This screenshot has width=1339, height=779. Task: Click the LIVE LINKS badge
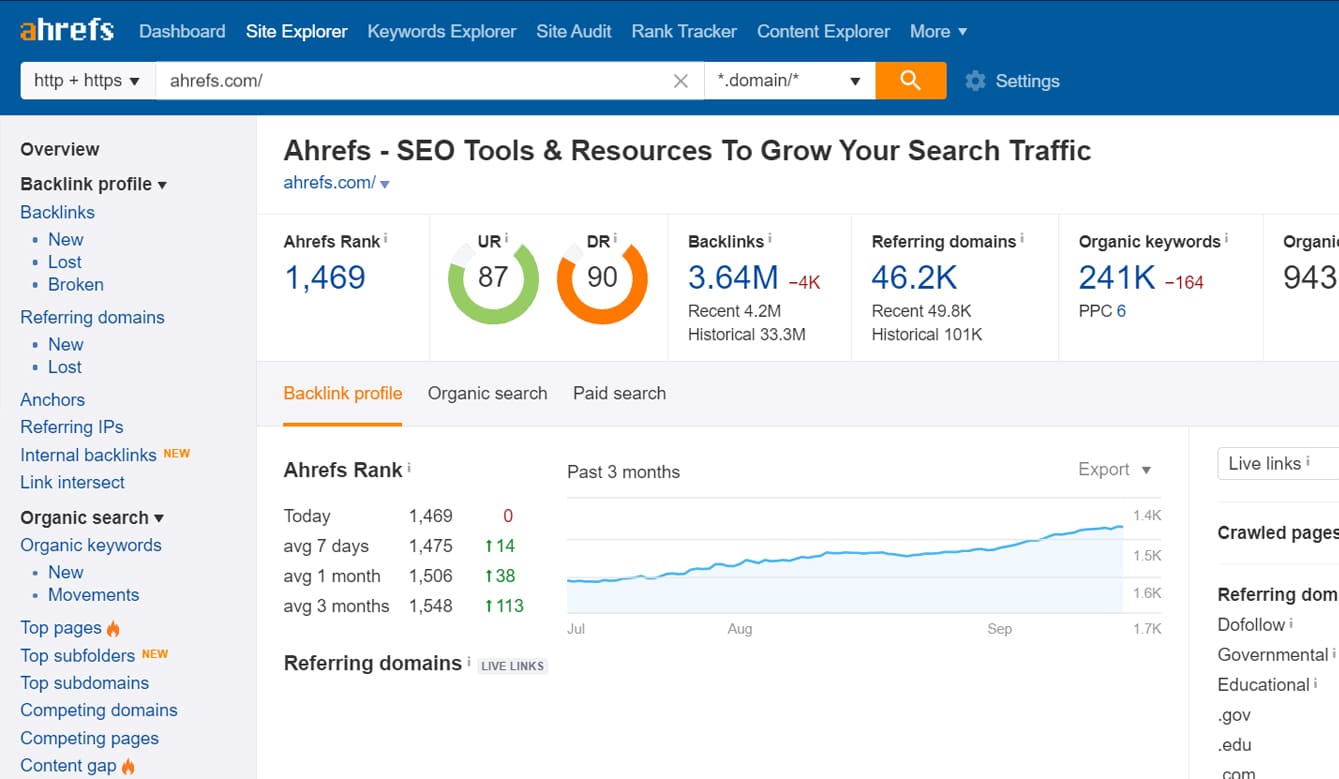(x=513, y=666)
